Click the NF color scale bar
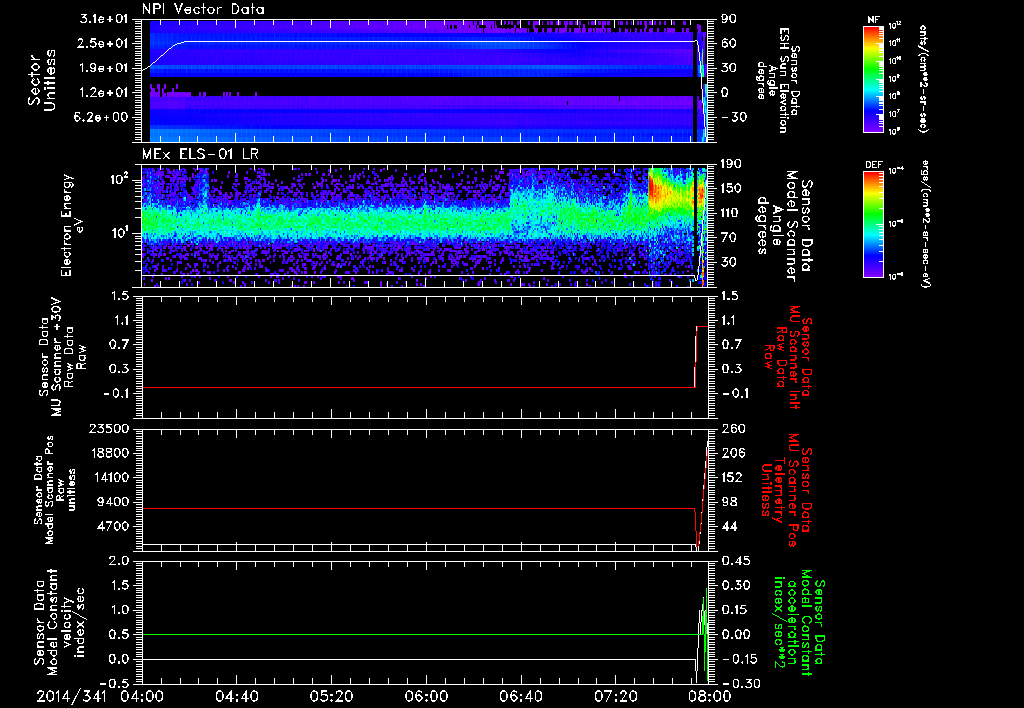Viewport: 1024px width, 708px height. [x=875, y=79]
